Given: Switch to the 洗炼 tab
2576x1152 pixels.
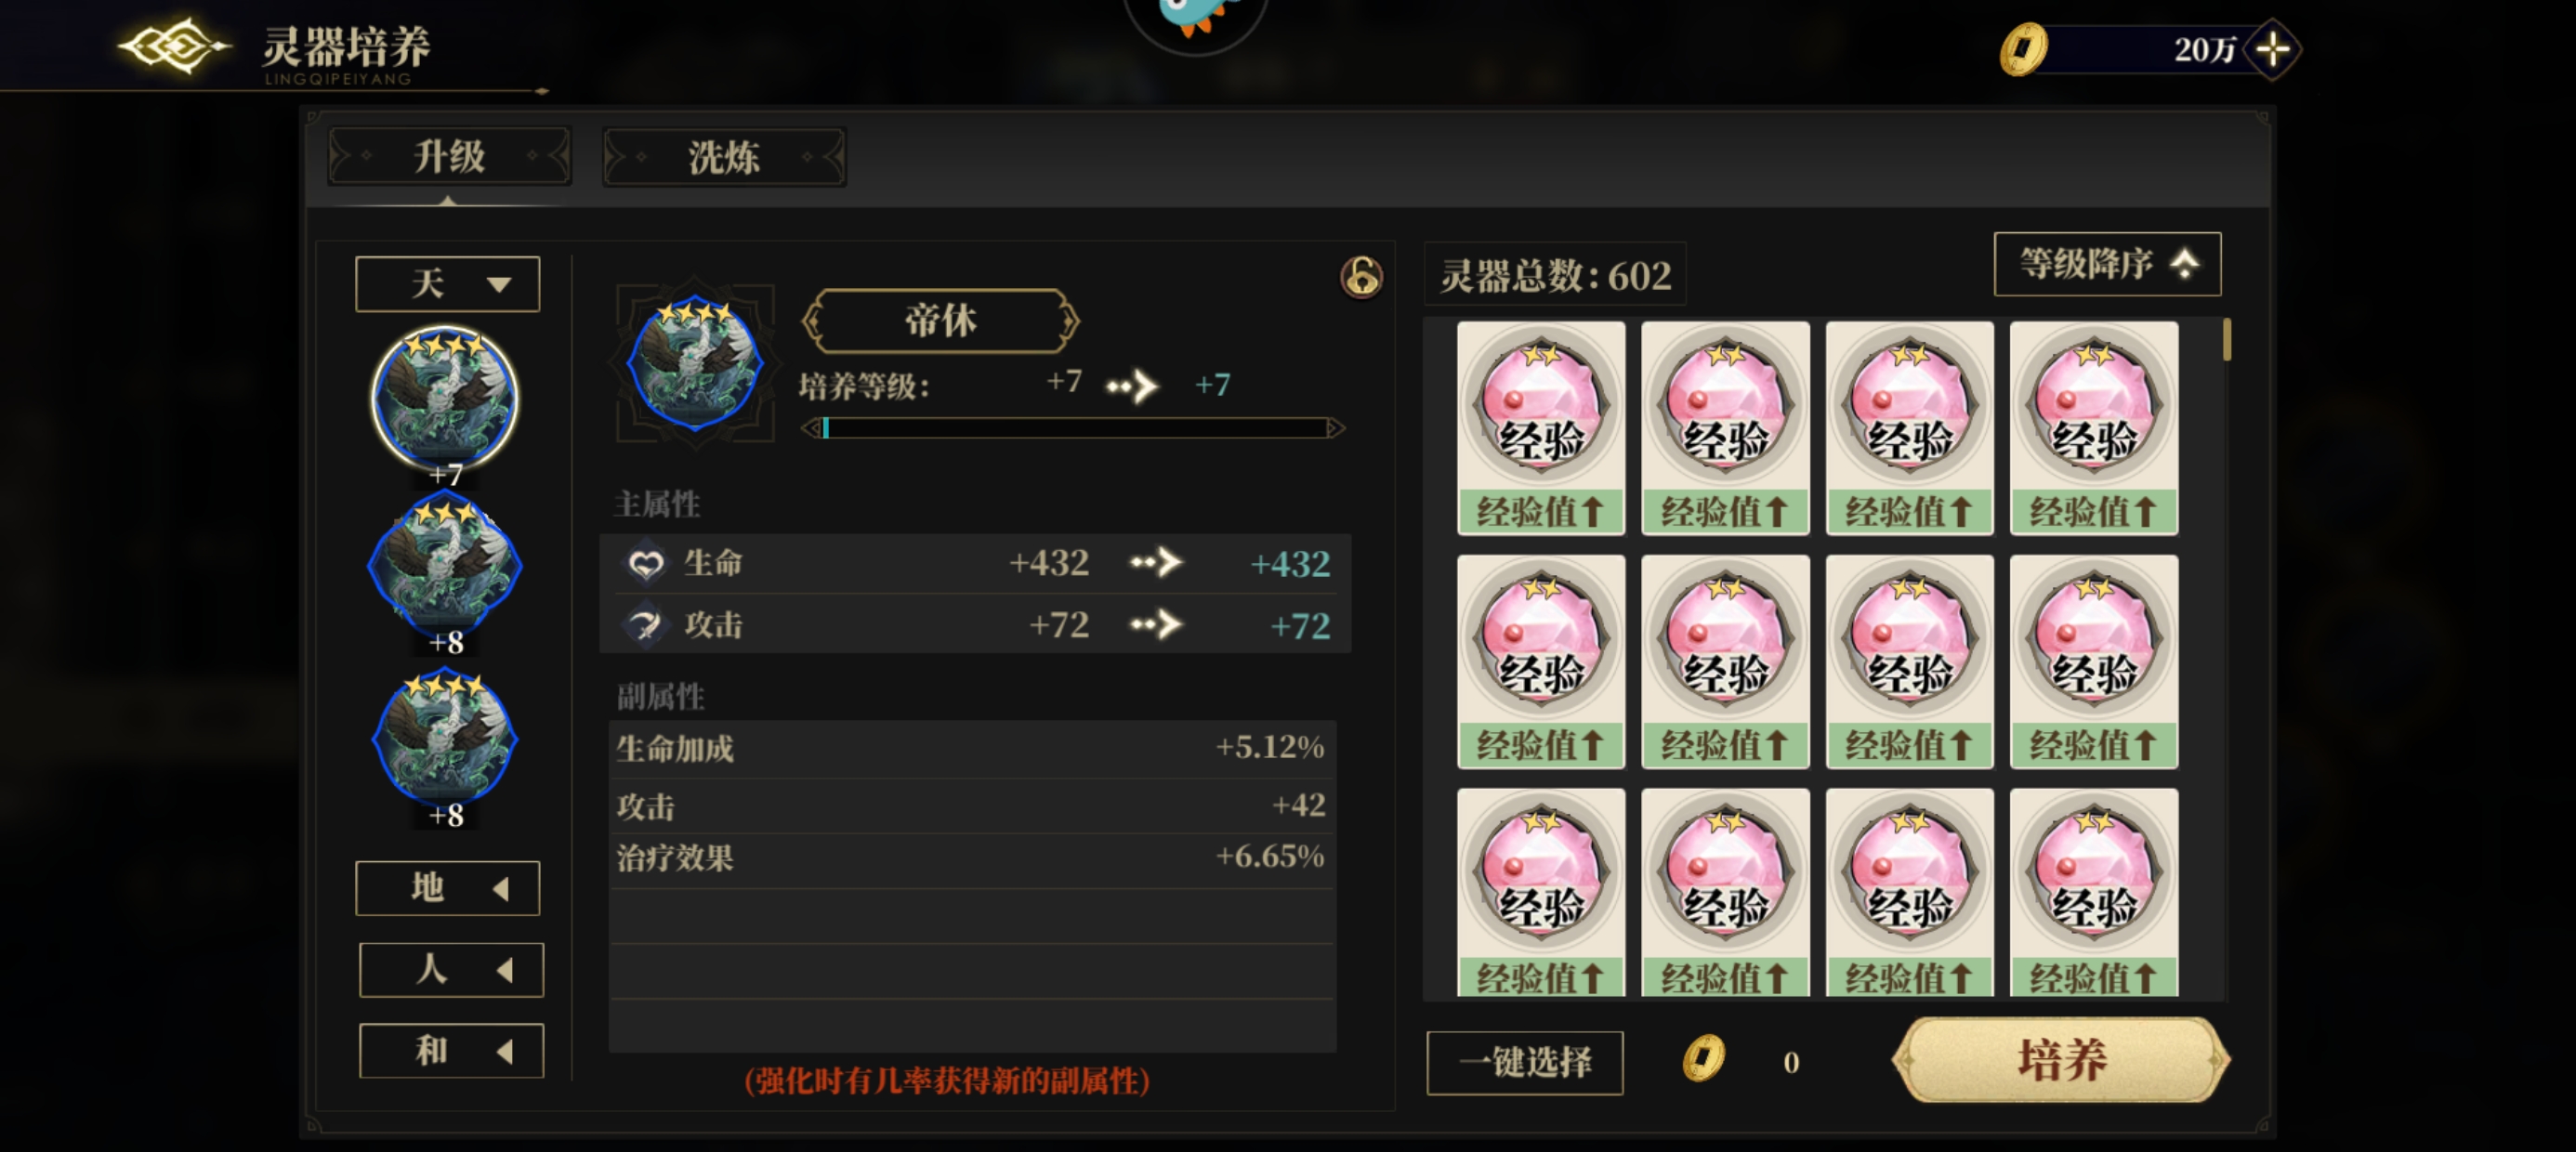Looking at the screenshot, I should (x=724, y=157).
